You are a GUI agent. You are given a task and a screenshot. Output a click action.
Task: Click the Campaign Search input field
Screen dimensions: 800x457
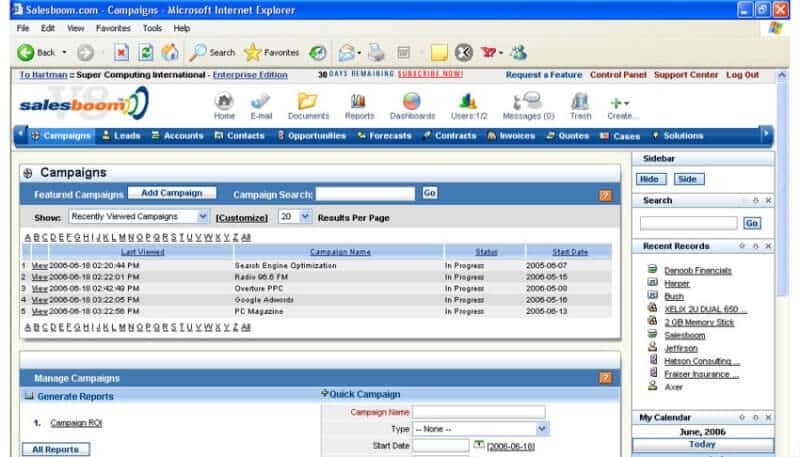tap(365, 193)
